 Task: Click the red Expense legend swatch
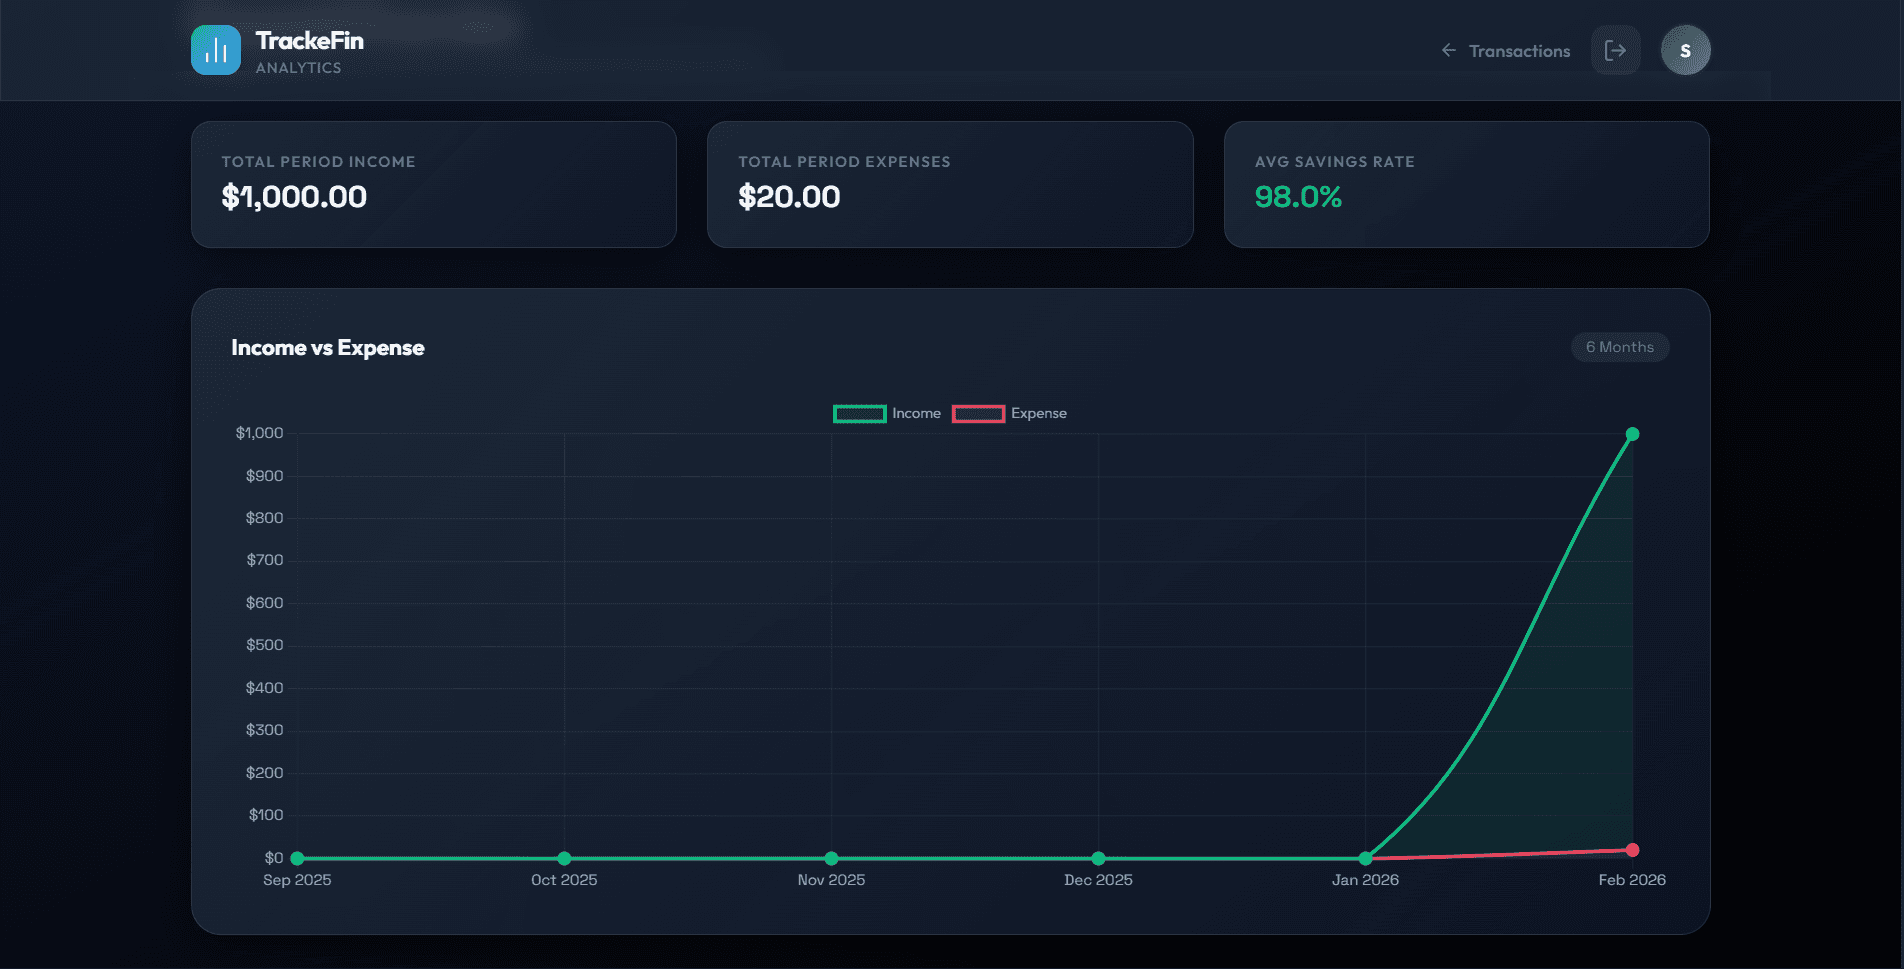click(978, 413)
